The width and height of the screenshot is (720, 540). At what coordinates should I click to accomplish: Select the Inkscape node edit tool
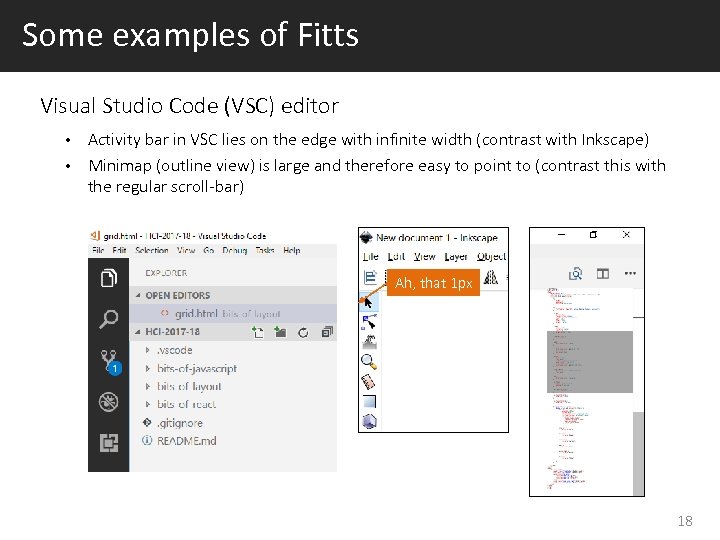click(369, 322)
